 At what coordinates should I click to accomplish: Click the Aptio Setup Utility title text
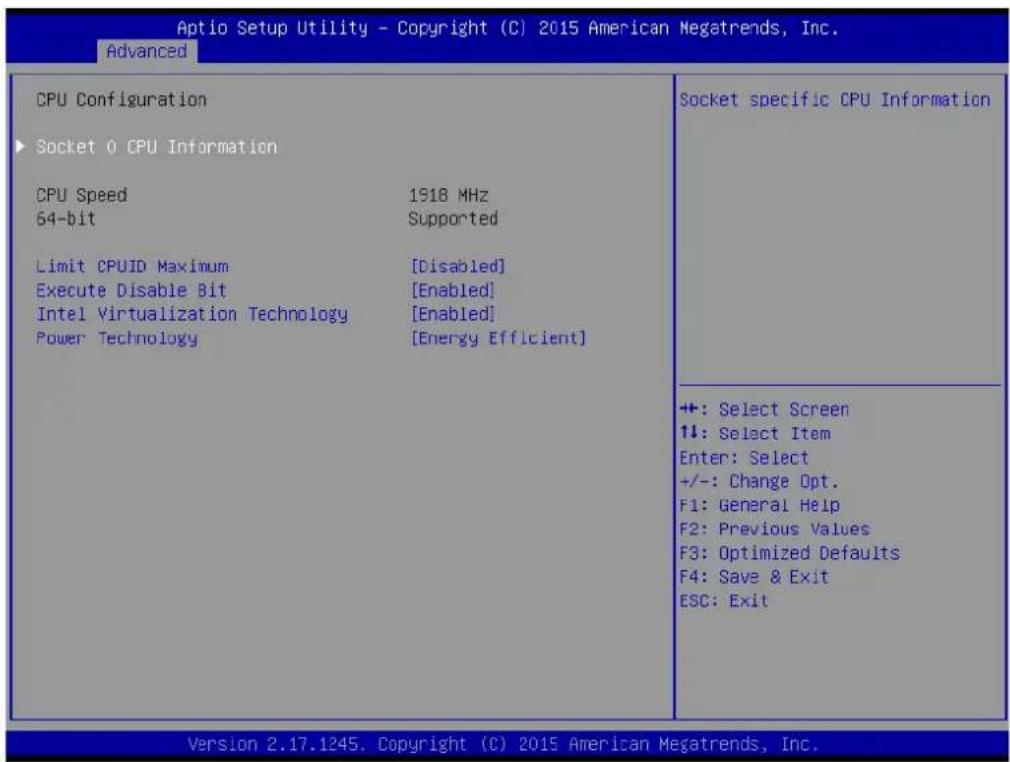click(x=508, y=28)
